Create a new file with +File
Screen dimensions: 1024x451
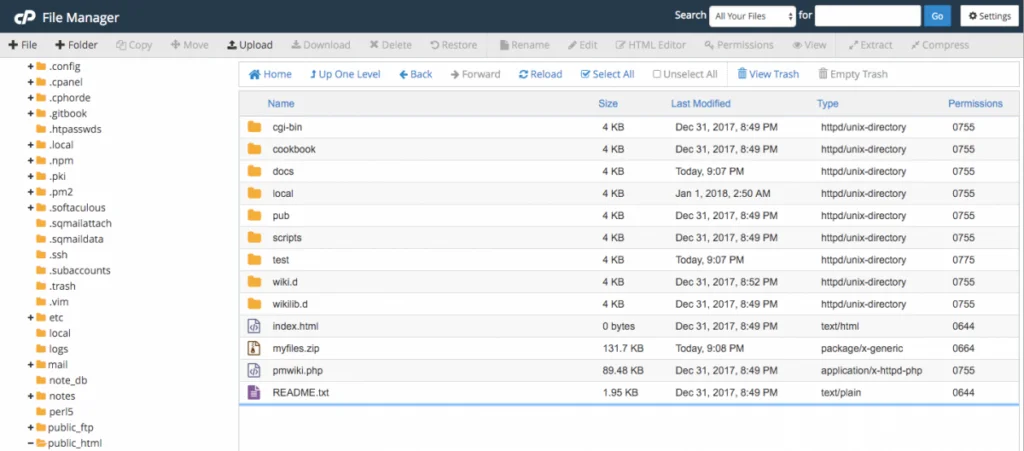(23, 45)
